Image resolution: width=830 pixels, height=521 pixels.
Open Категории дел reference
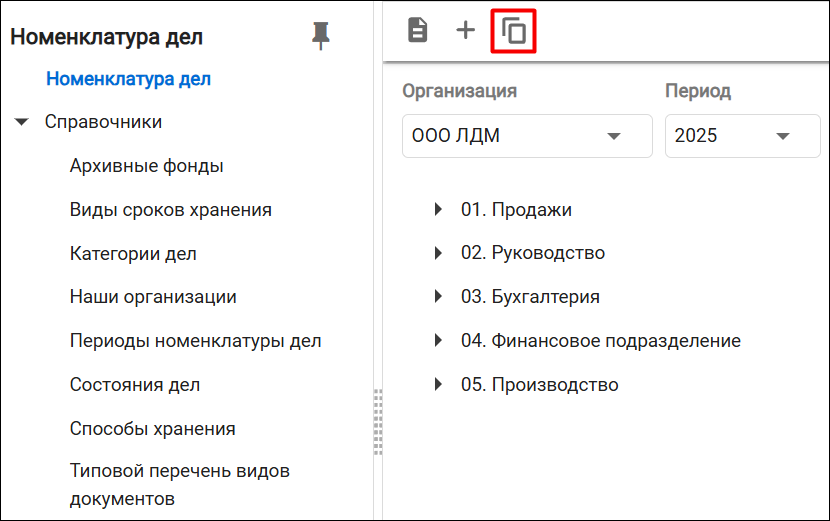point(133,254)
